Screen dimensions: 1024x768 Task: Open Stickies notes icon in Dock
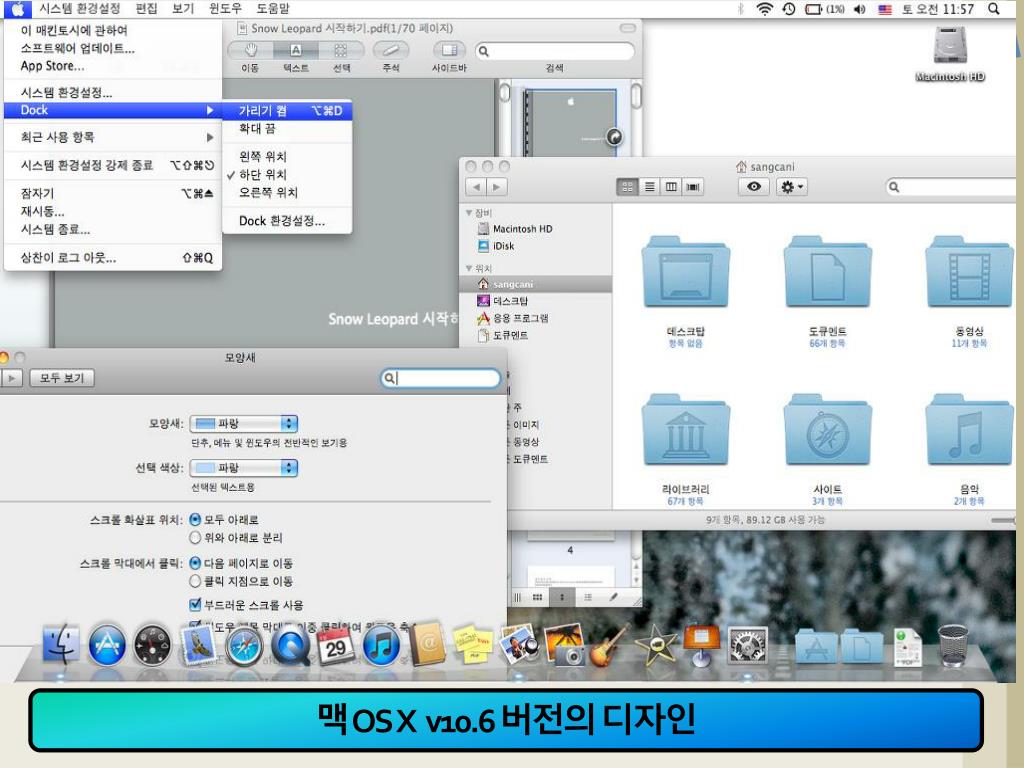pos(473,645)
